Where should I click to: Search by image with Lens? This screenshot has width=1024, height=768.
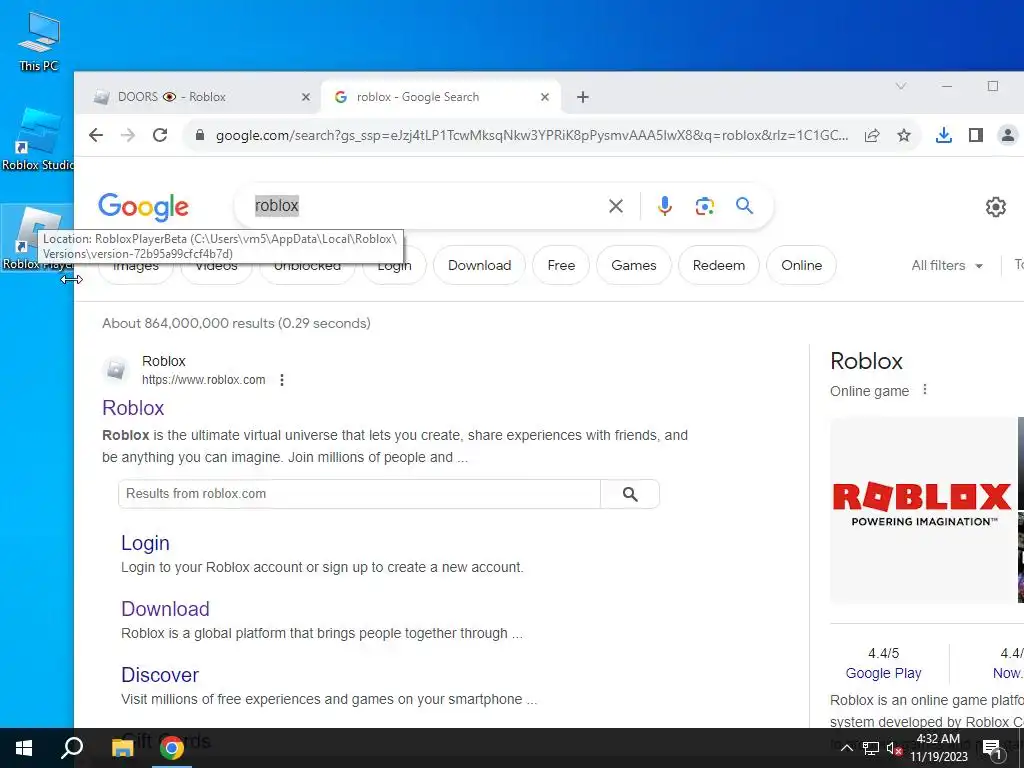click(705, 206)
